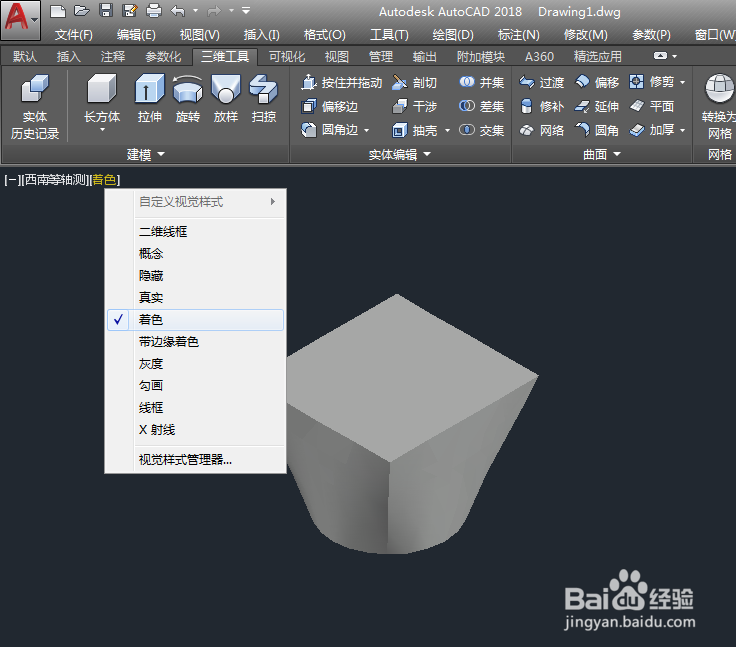Choose Shaded with Edges (带边缘着色) style
This screenshot has height=647, width=736.
click(196, 342)
